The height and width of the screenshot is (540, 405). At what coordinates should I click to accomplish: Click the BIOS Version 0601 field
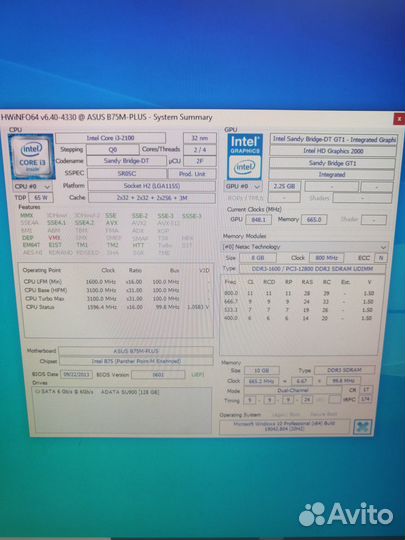(158, 374)
